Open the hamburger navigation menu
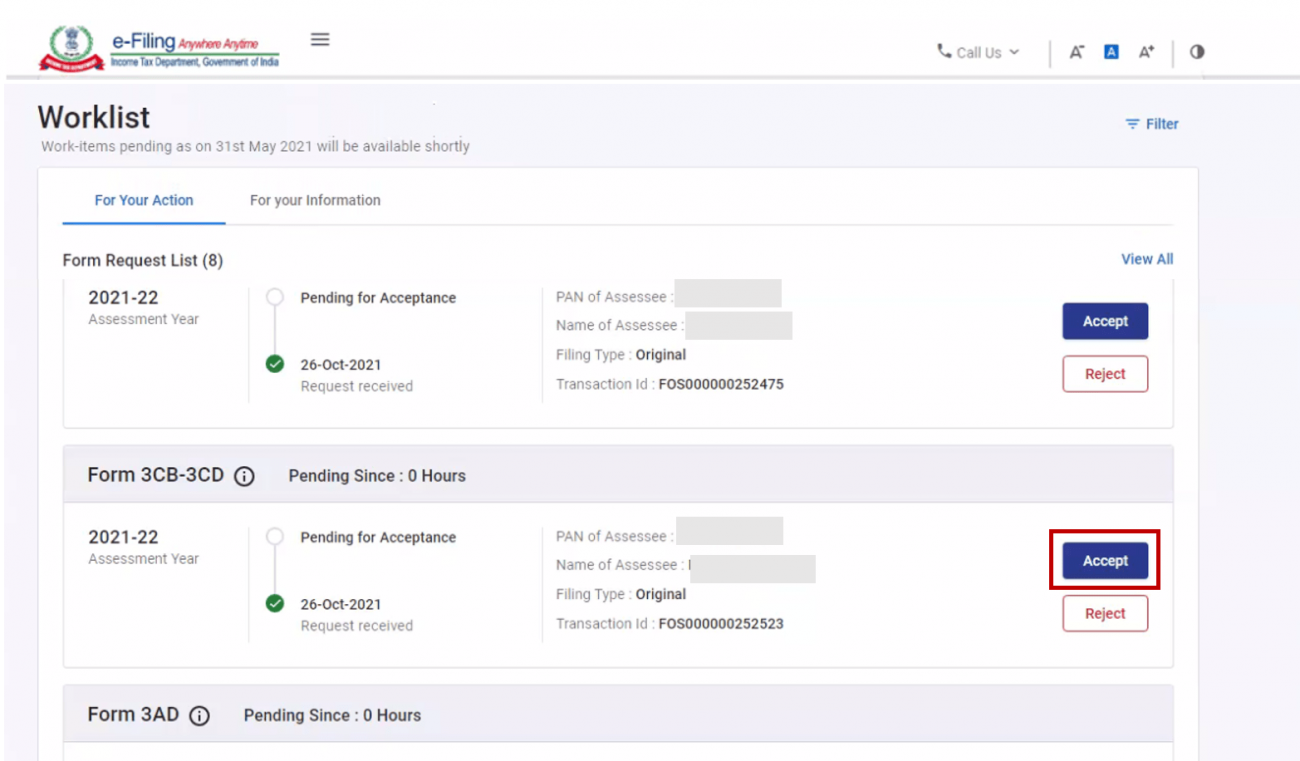Image resolution: width=1300 pixels, height=761 pixels. click(320, 40)
